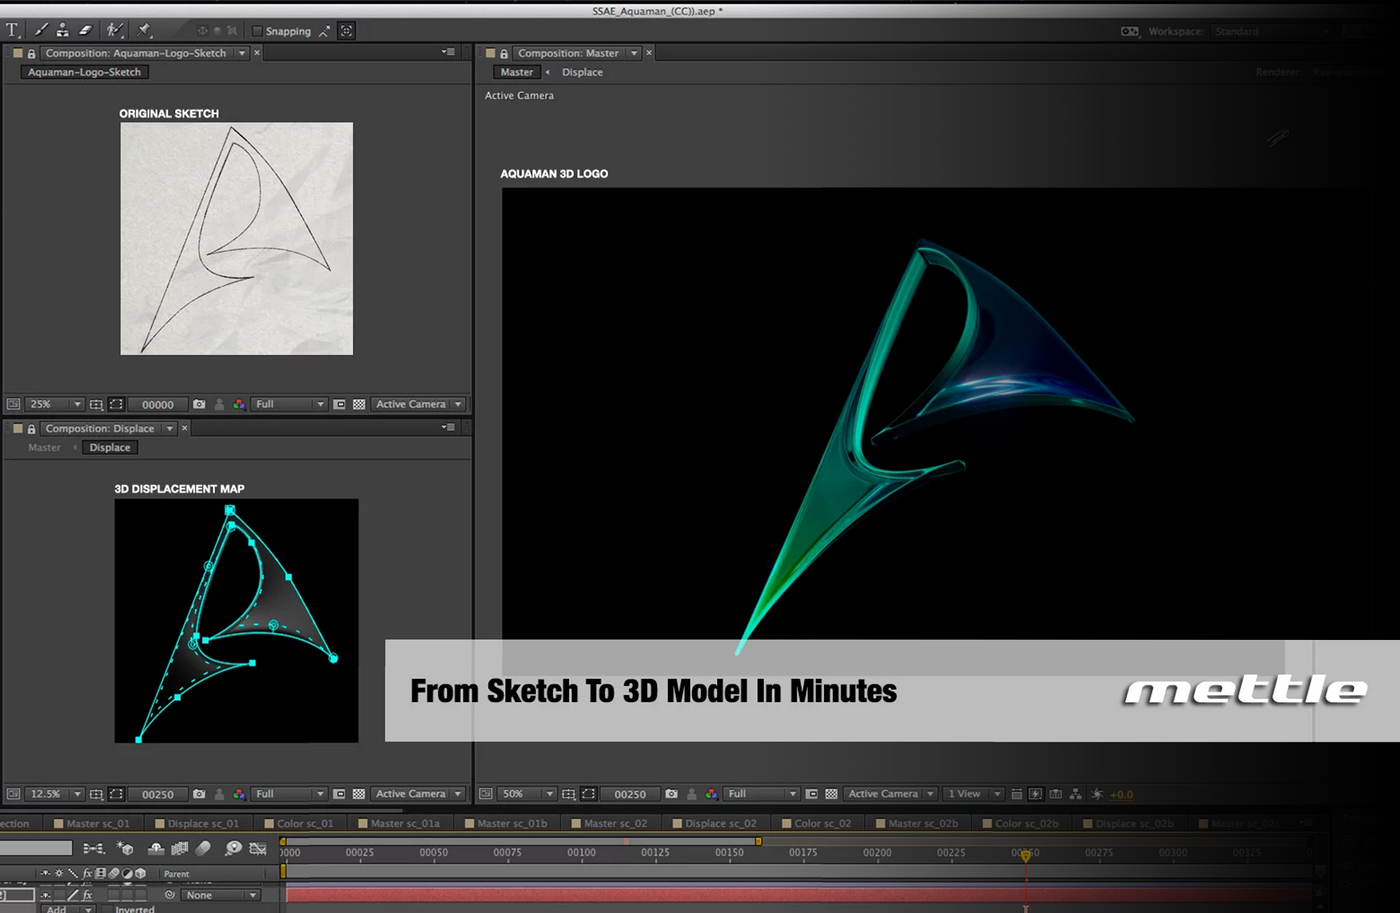This screenshot has width=1400, height=913.
Task: Open grid and guide options in the Aquaman-Logo-Sketch viewer
Action: click(96, 404)
